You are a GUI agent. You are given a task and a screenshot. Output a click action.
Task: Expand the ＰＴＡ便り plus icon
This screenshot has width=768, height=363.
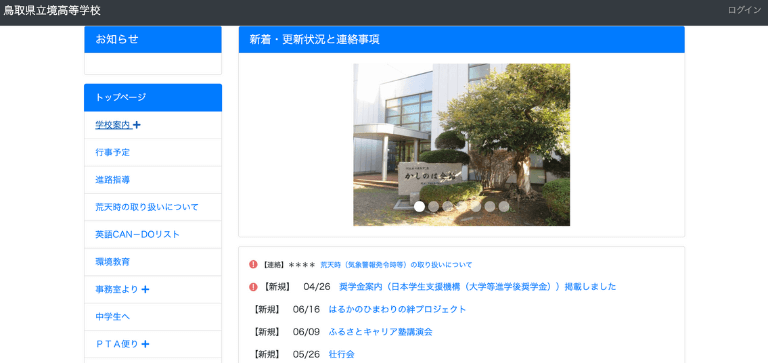click(x=145, y=344)
